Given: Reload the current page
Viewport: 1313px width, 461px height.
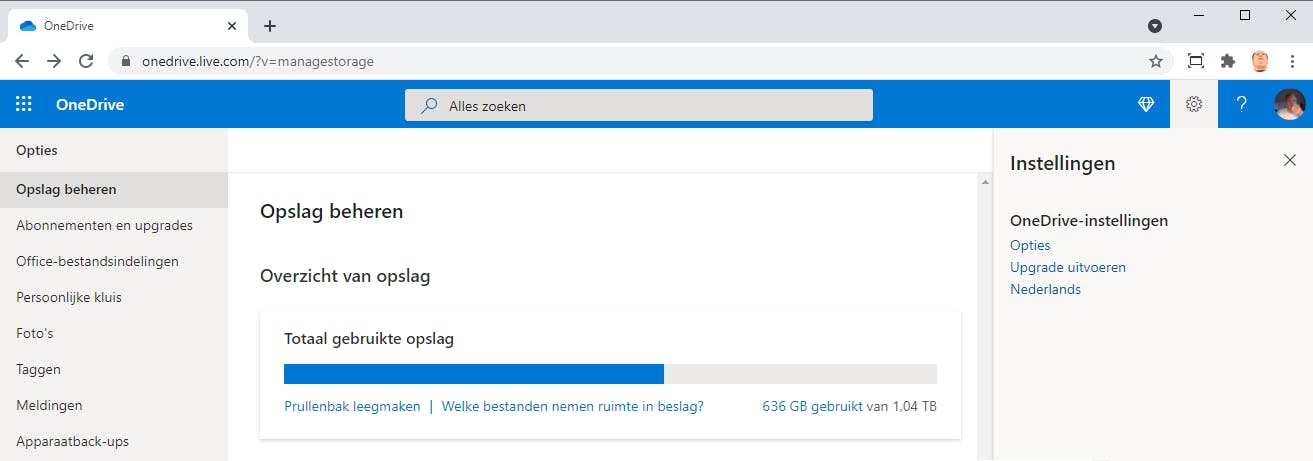Looking at the screenshot, I should [x=86, y=61].
